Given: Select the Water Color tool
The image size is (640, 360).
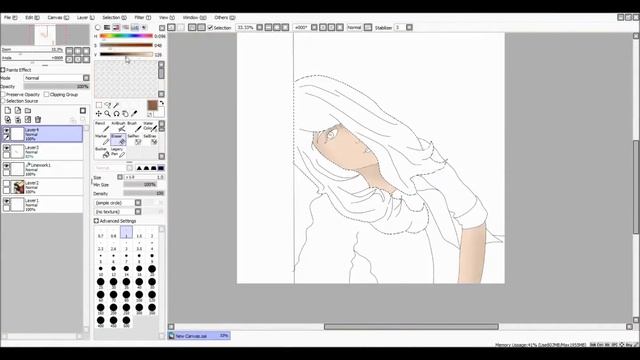Looking at the screenshot, I should (149, 127).
